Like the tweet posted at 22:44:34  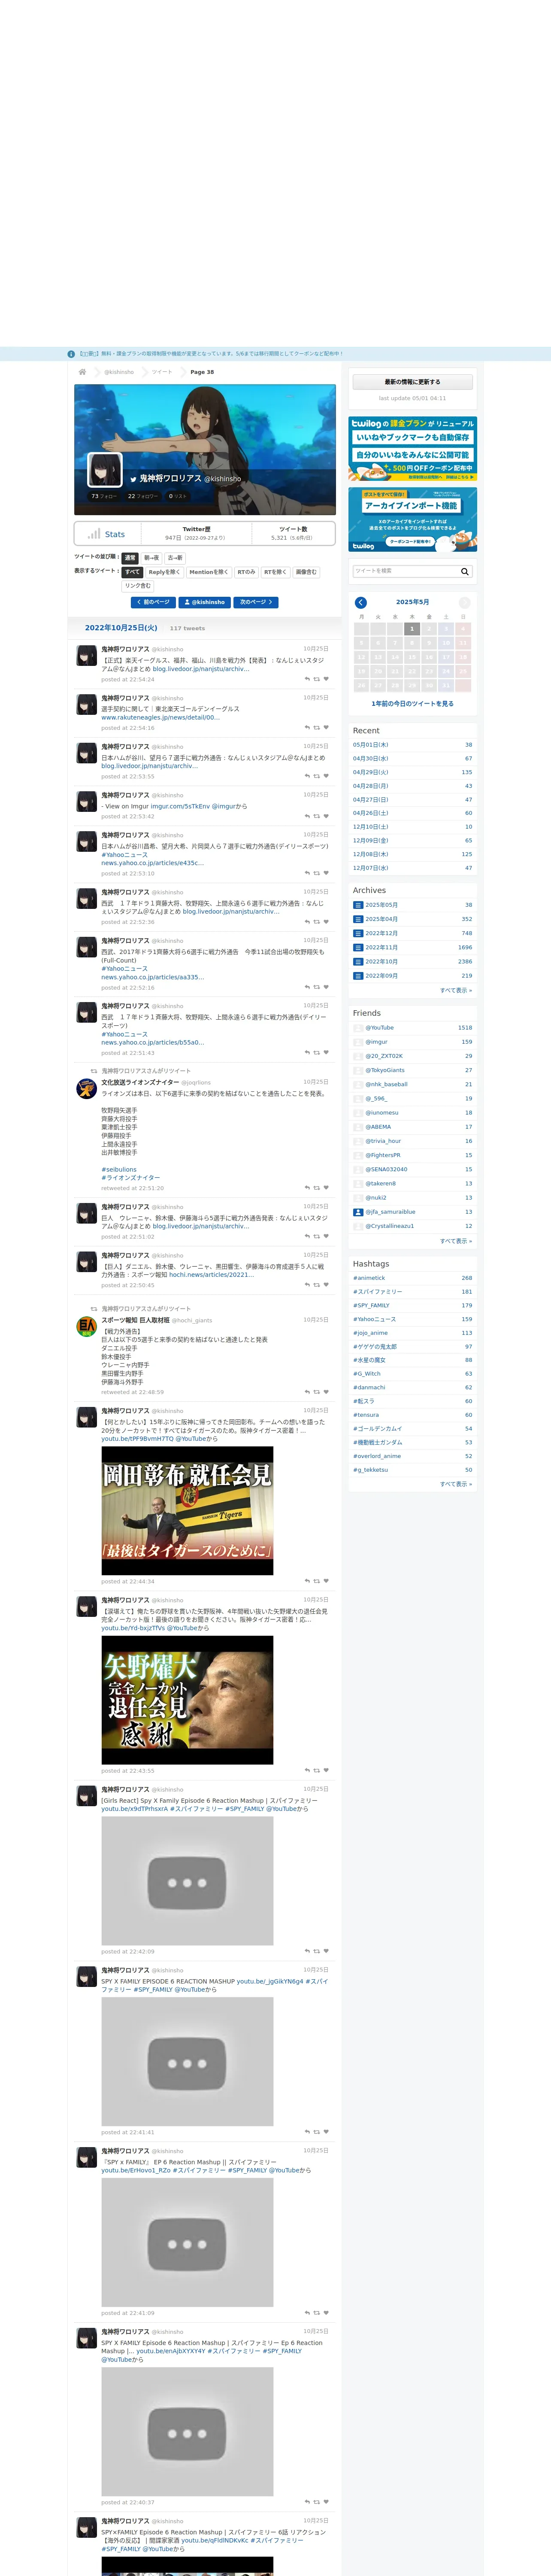326,1581
